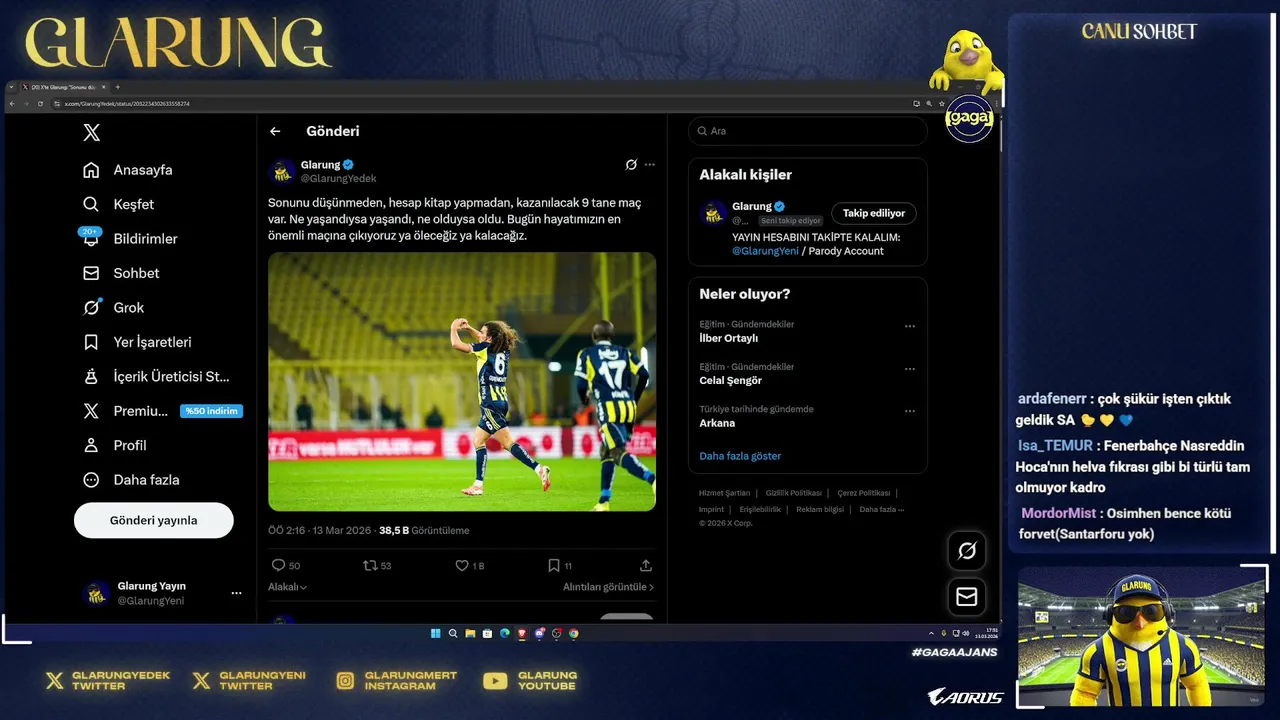Screen dimensions: 1280x720
Task: Open the Reklam bilgisi footer link
Action: (x=820, y=509)
